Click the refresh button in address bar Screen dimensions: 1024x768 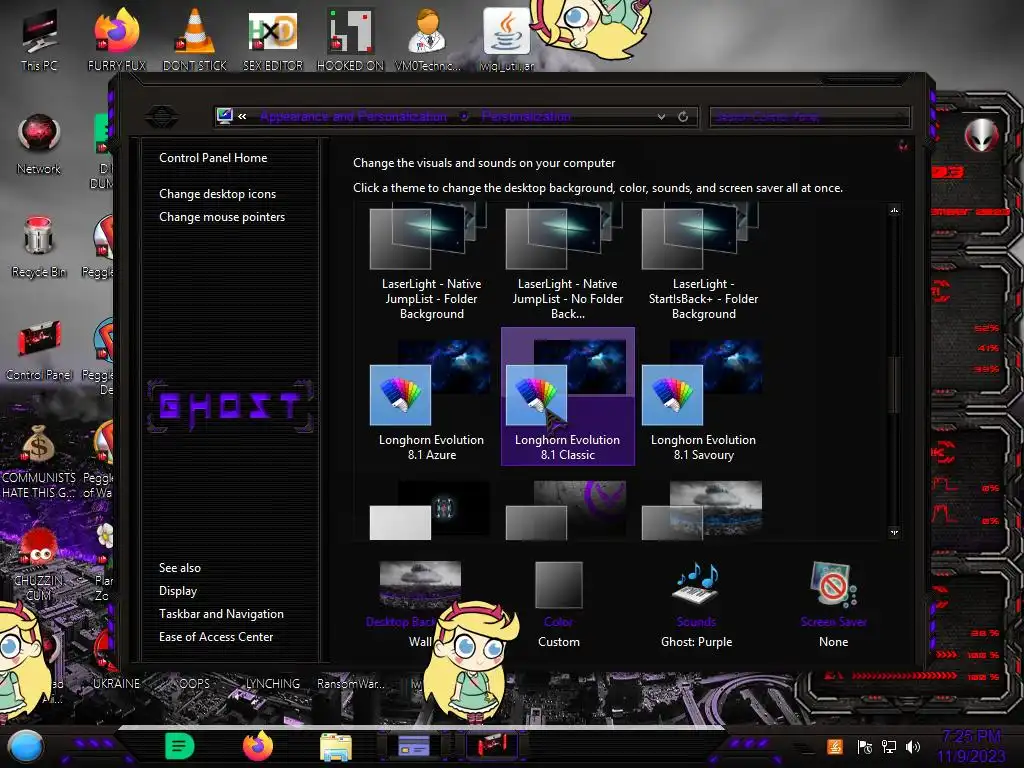683,116
